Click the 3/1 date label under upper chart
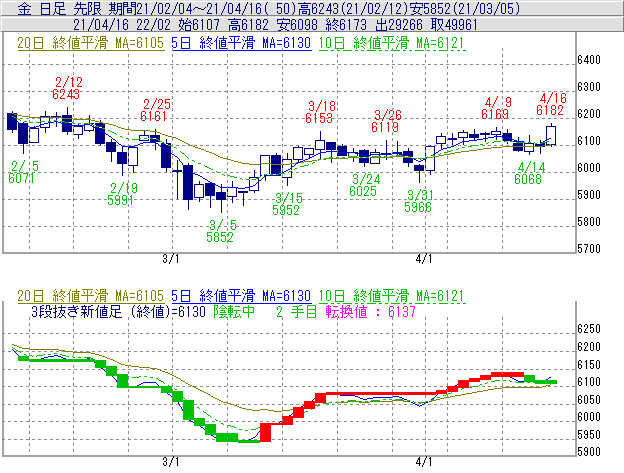Screen dimensions: 624x473 [170, 259]
